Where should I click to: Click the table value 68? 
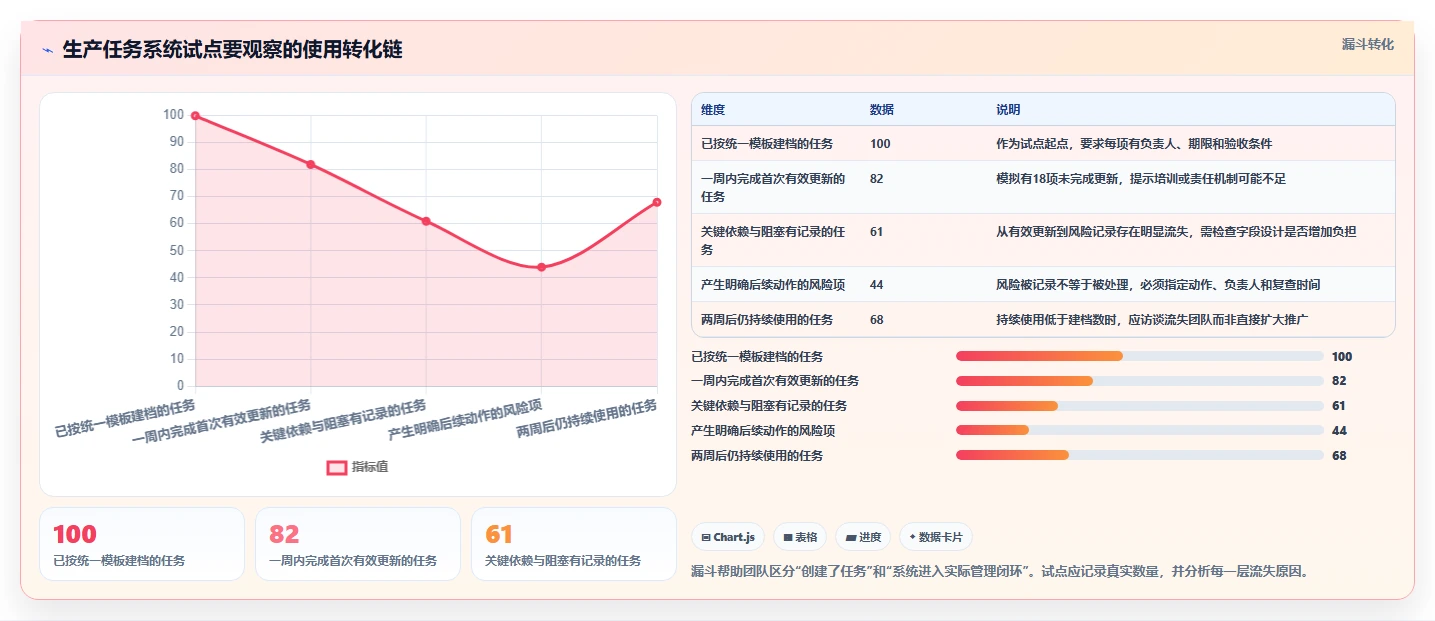[877, 320]
